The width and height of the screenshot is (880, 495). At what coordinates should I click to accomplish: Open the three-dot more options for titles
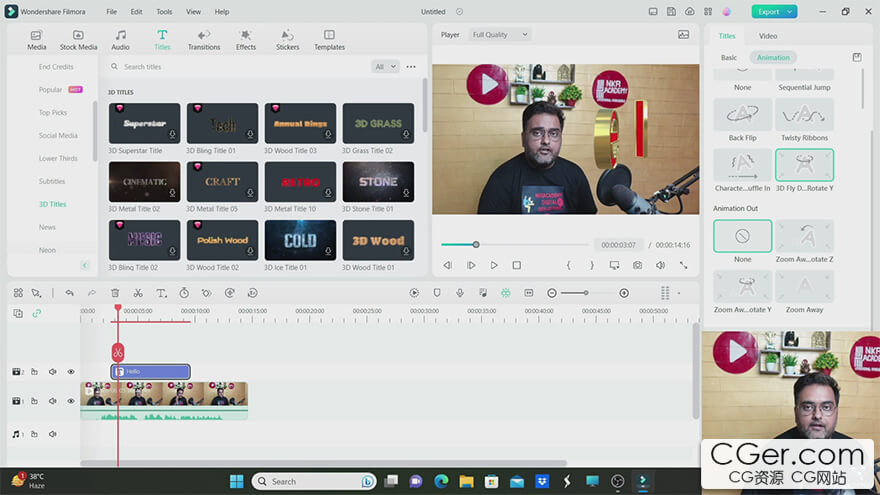point(411,67)
